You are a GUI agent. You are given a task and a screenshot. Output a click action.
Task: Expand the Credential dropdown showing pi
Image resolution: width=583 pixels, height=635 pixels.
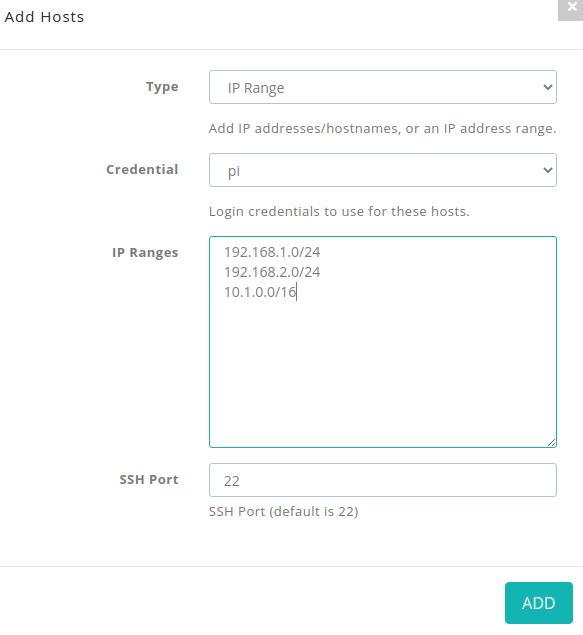tap(383, 170)
